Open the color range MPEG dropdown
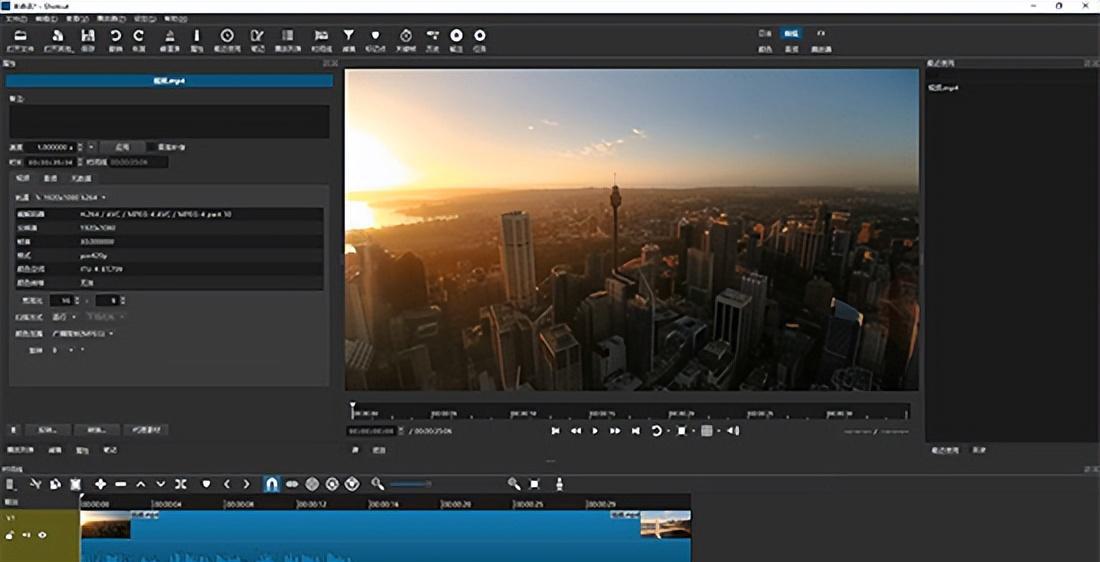The image size is (1100, 562). pos(83,333)
